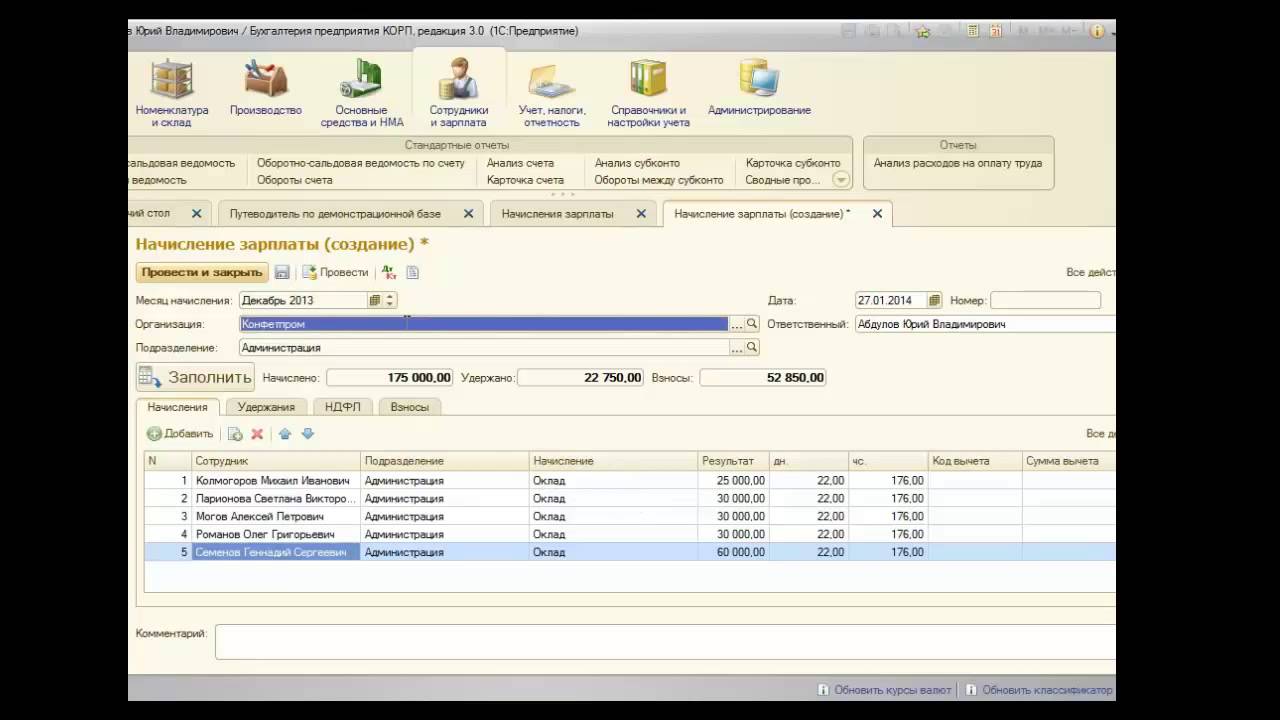Viewport: 1280px width, 720px height.
Task: Switch to the Взносы tab
Action: [x=410, y=407]
